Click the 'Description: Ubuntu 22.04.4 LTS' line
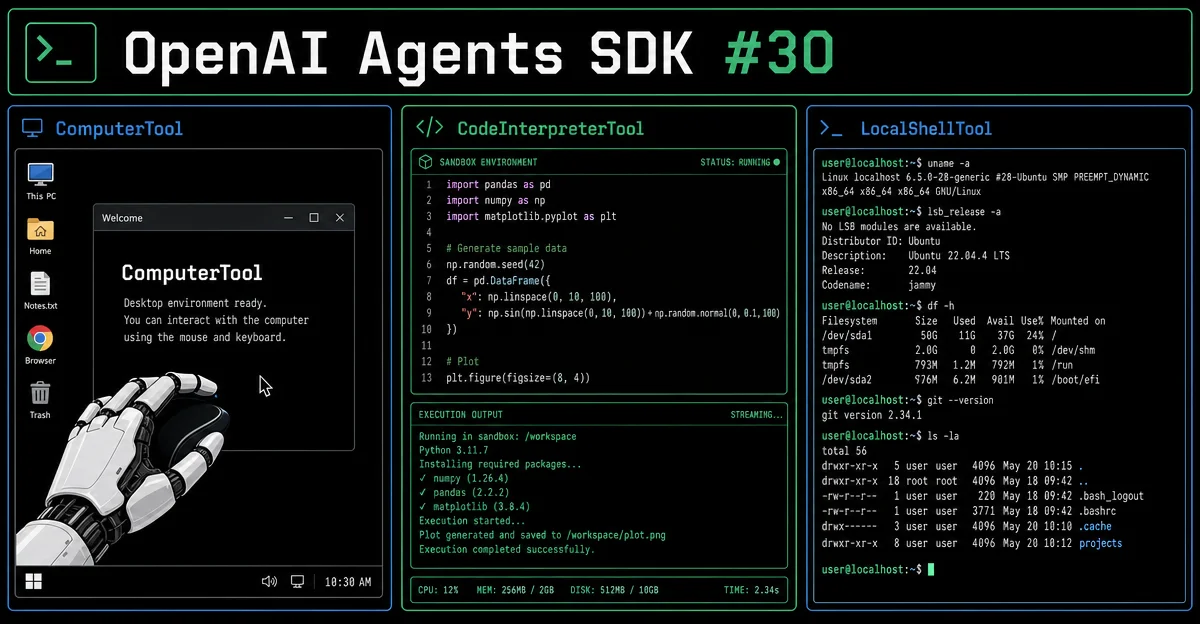This screenshot has height=624, width=1200. [916, 256]
